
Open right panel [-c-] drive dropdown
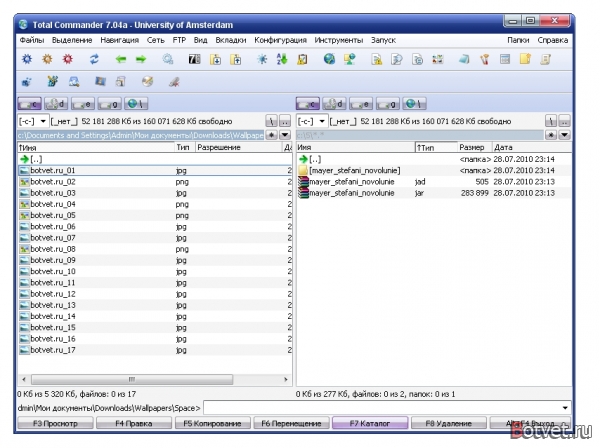[x=312, y=121]
